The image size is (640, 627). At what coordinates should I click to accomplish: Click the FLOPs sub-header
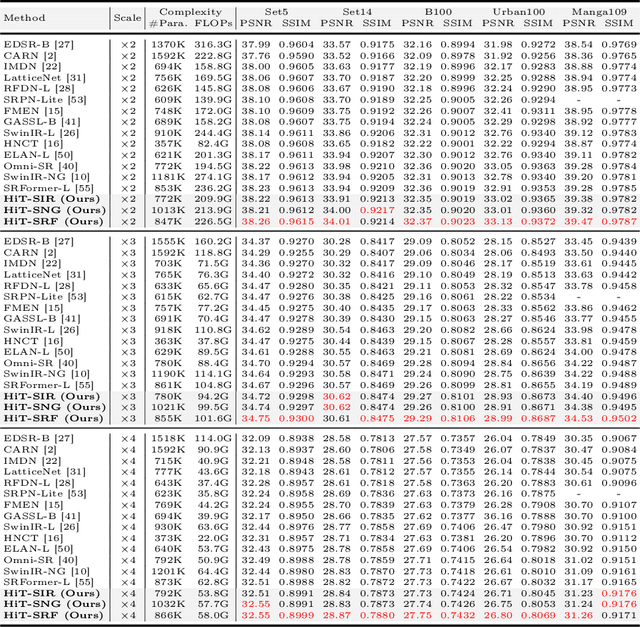pyautogui.click(x=212, y=23)
